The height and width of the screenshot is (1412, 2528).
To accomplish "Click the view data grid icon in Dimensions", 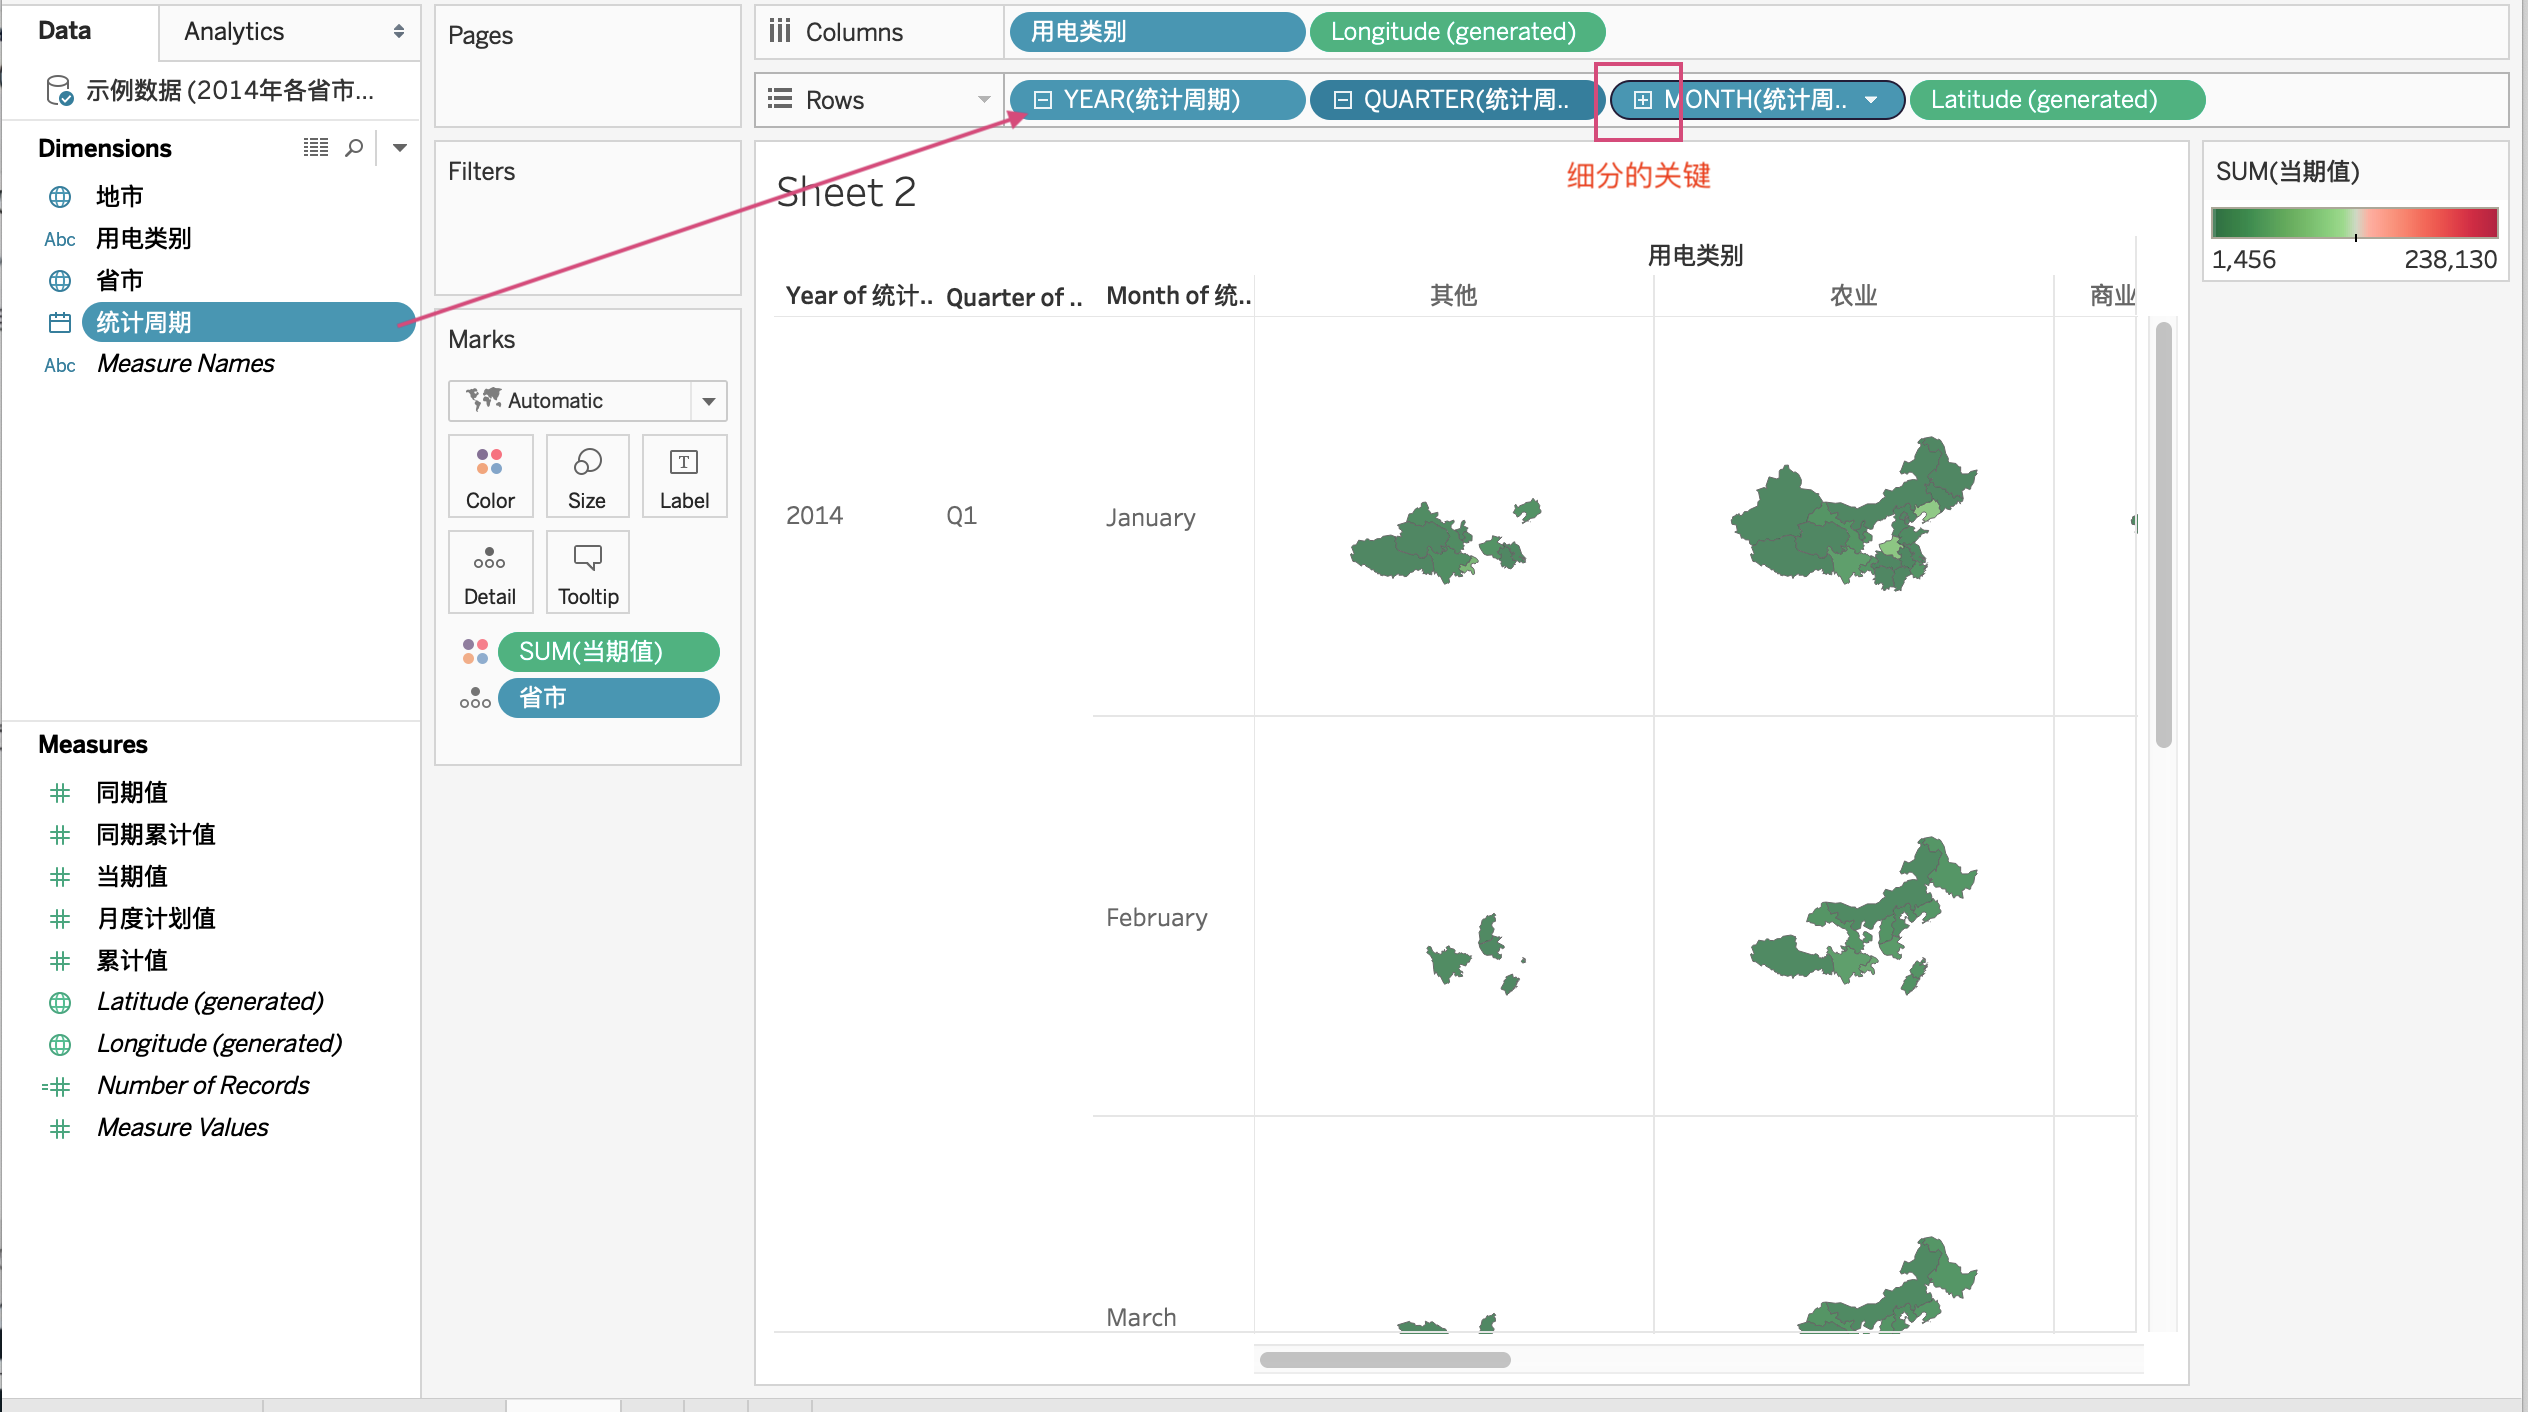I will (316, 148).
